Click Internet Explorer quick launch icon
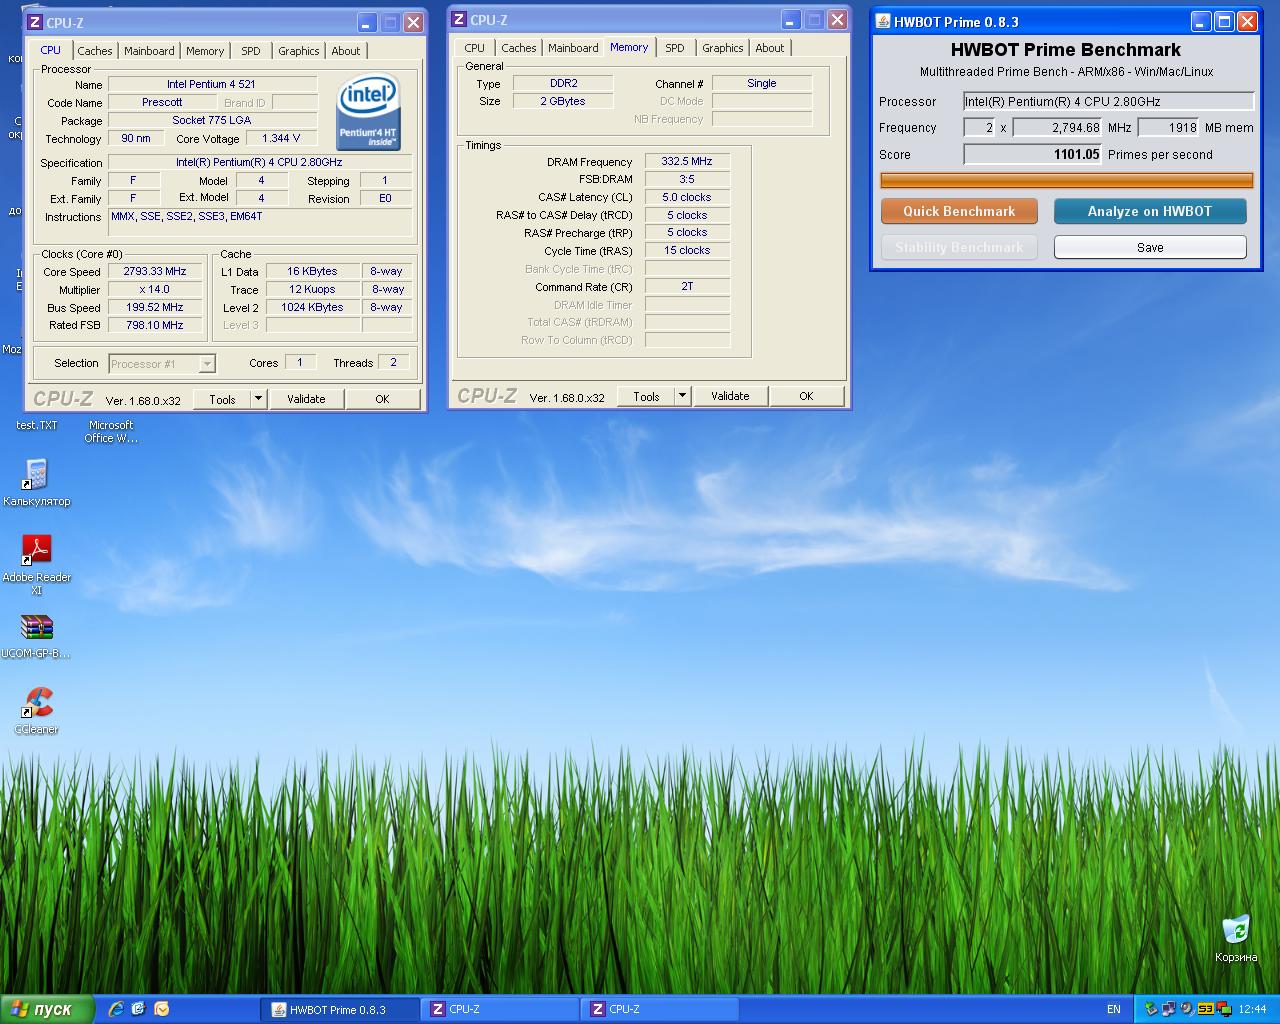 click(x=116, y=1009)
